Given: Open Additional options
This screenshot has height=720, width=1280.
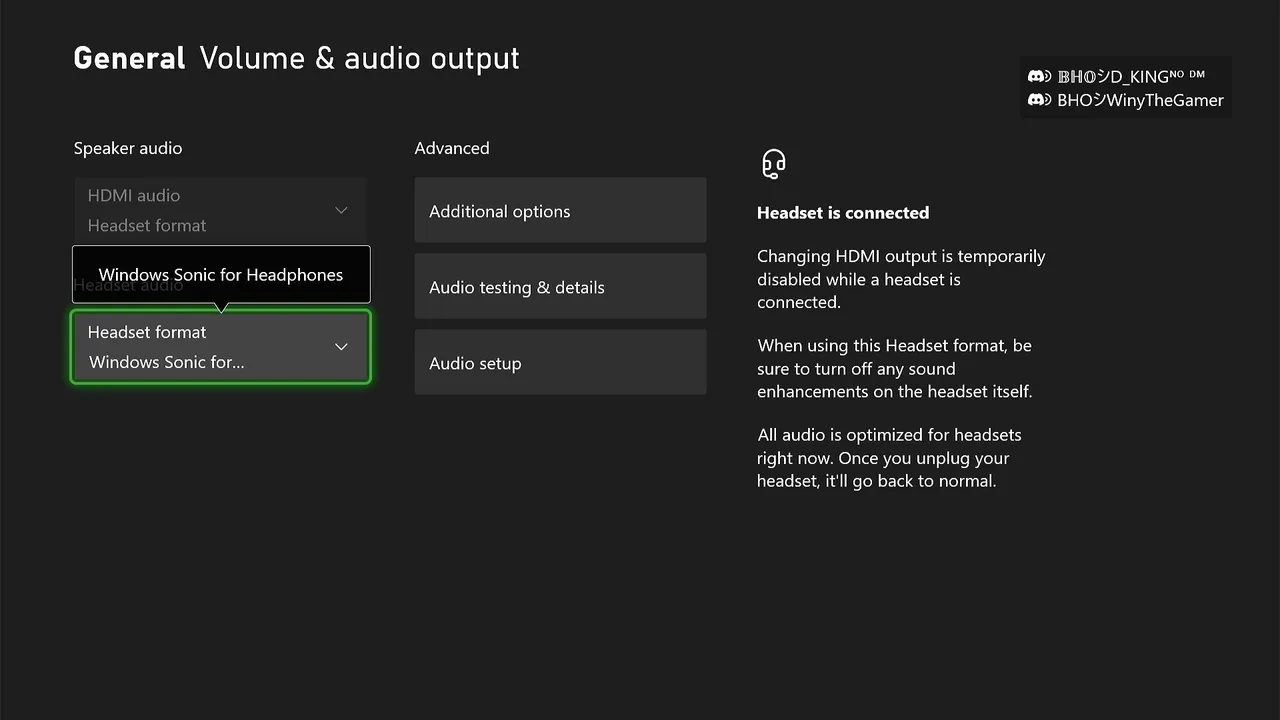Looking at the screenshot, I should (560, 211).
